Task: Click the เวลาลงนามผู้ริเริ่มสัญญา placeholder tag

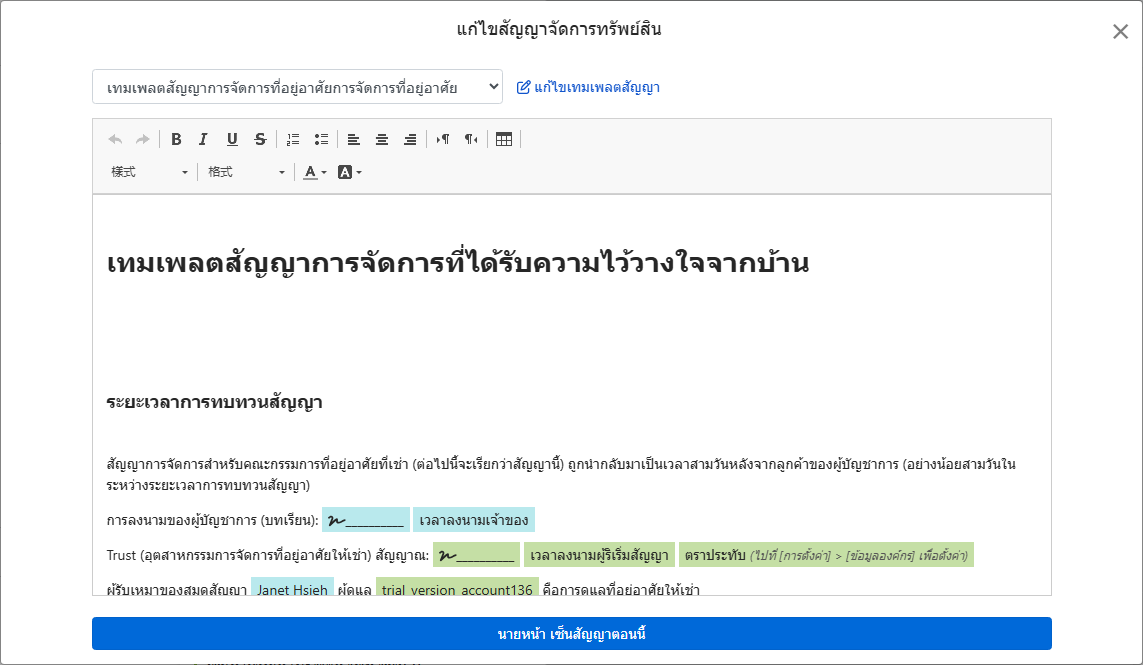Action: 599,555
